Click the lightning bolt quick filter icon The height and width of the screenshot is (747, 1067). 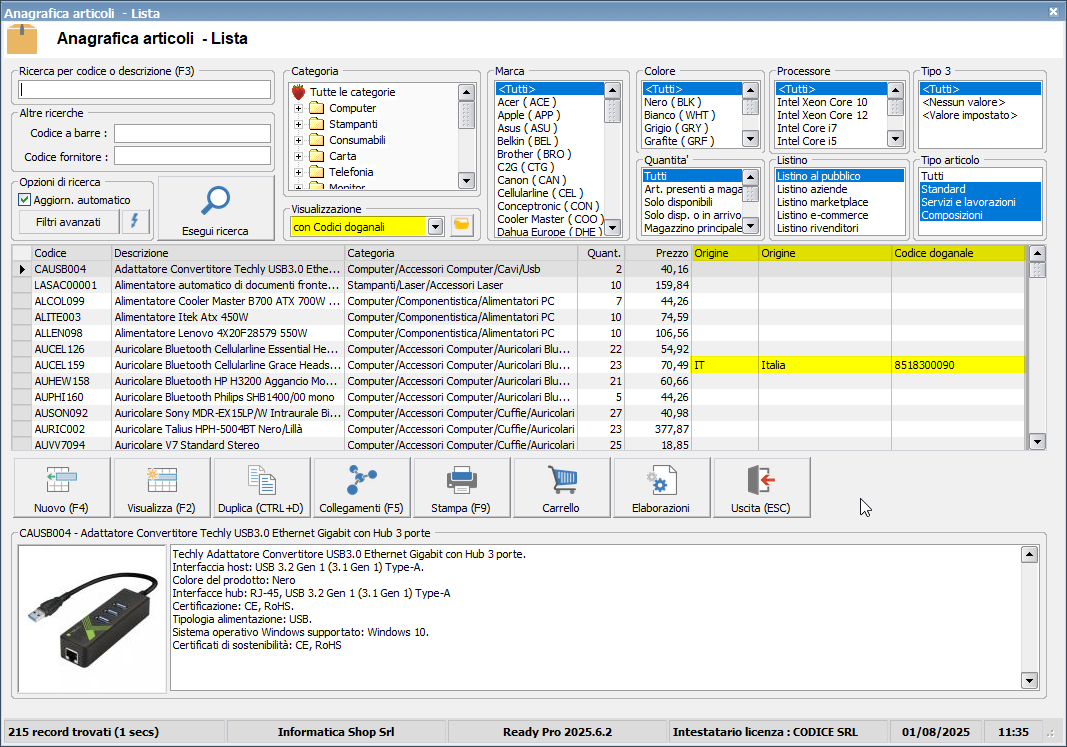(136, 221)
